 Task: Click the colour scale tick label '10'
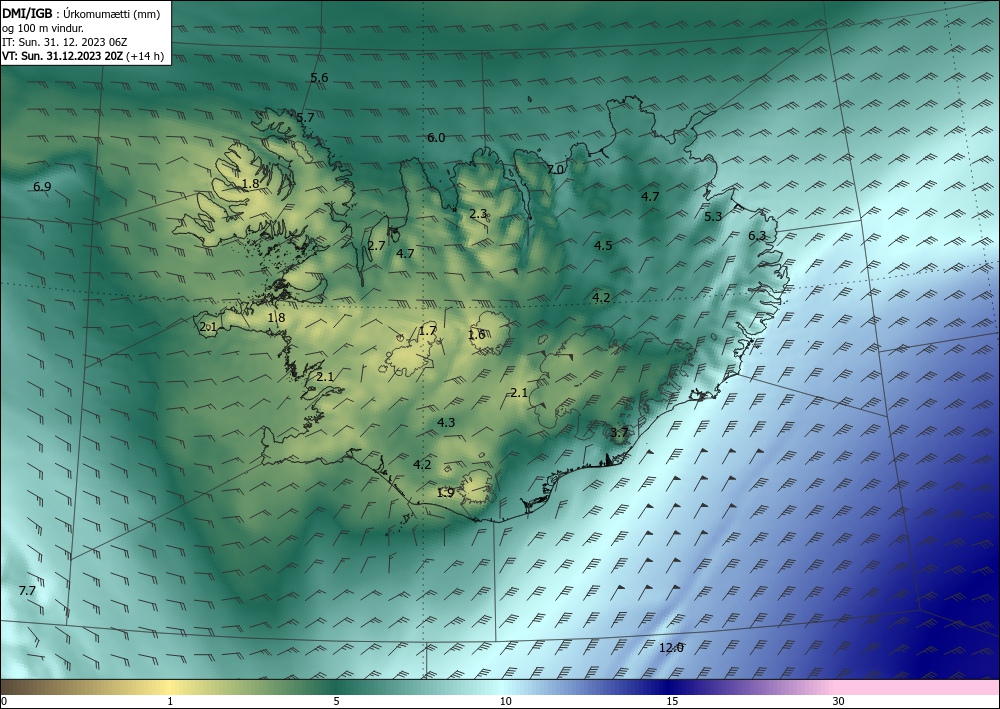[x=505, y=702]
